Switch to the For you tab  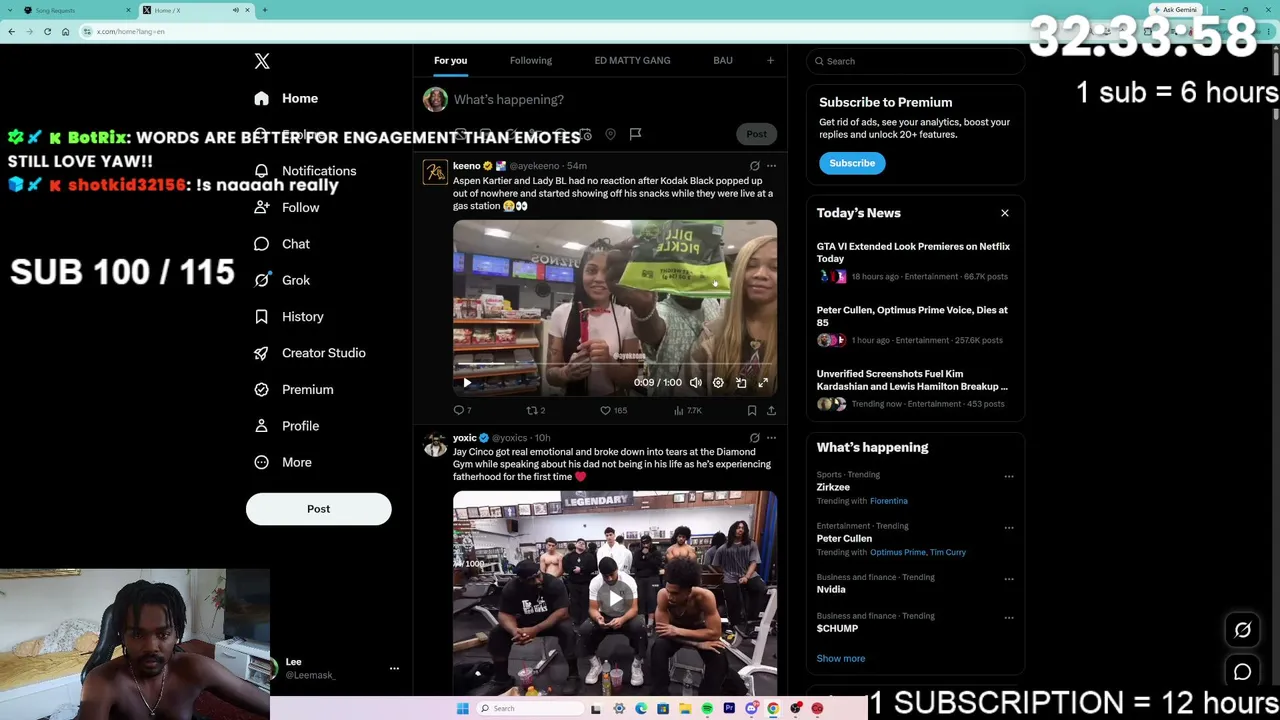pos(450,61)
